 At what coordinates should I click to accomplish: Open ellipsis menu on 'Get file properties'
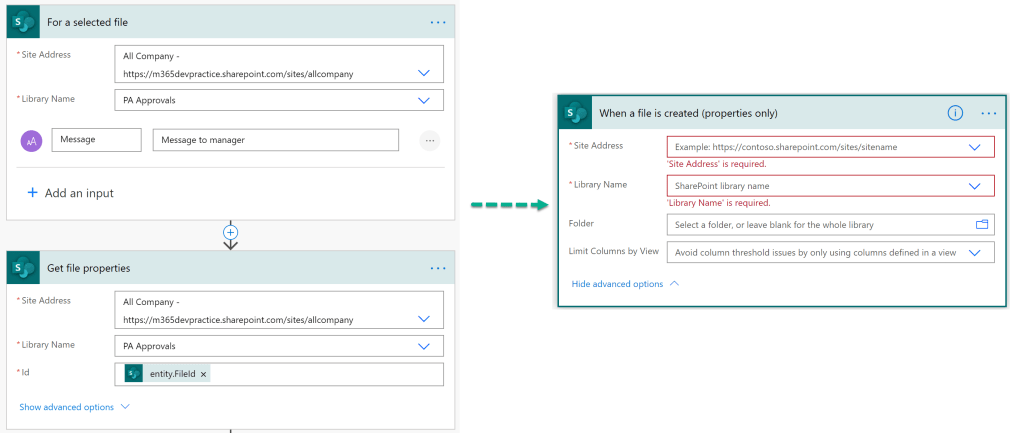coord(438,268)
